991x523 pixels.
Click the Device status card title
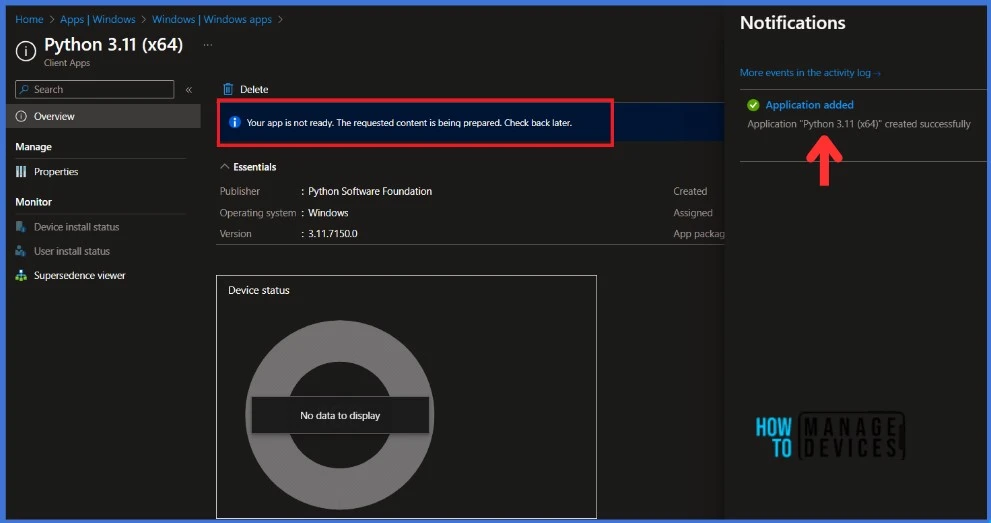pyautogui.click(x=258, y=291)
